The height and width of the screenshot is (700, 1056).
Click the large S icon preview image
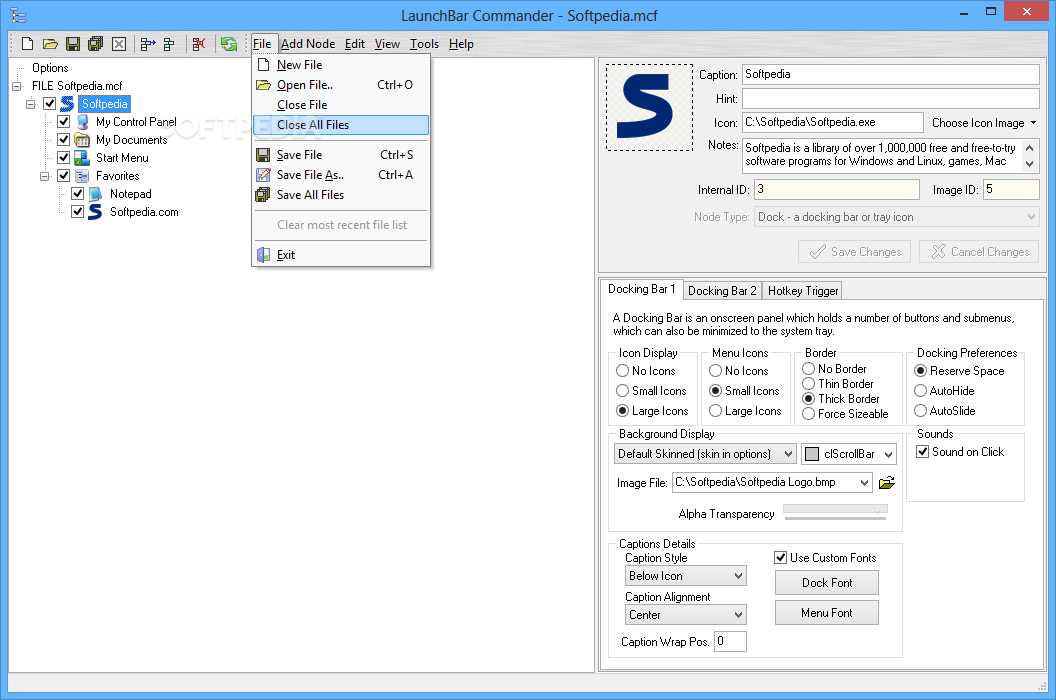[649, 107]
